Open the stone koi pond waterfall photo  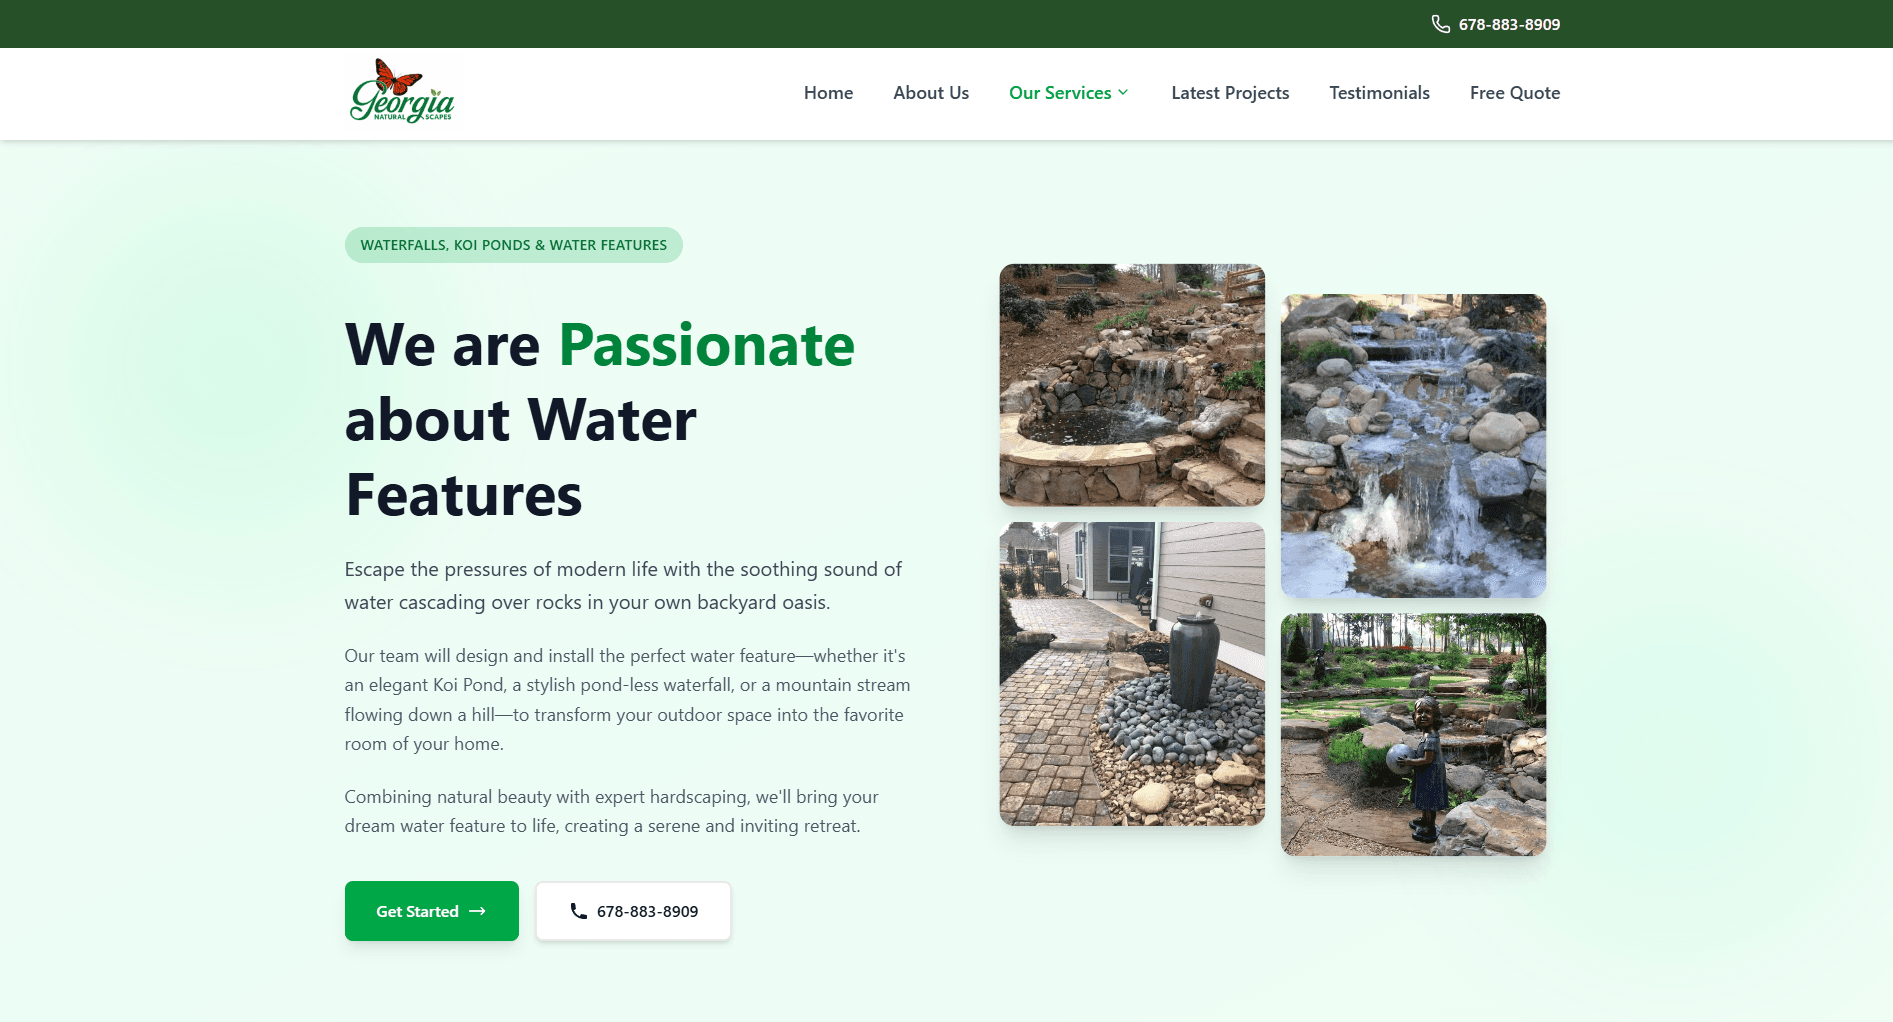pyautogui.click(x=1132, y=385)
